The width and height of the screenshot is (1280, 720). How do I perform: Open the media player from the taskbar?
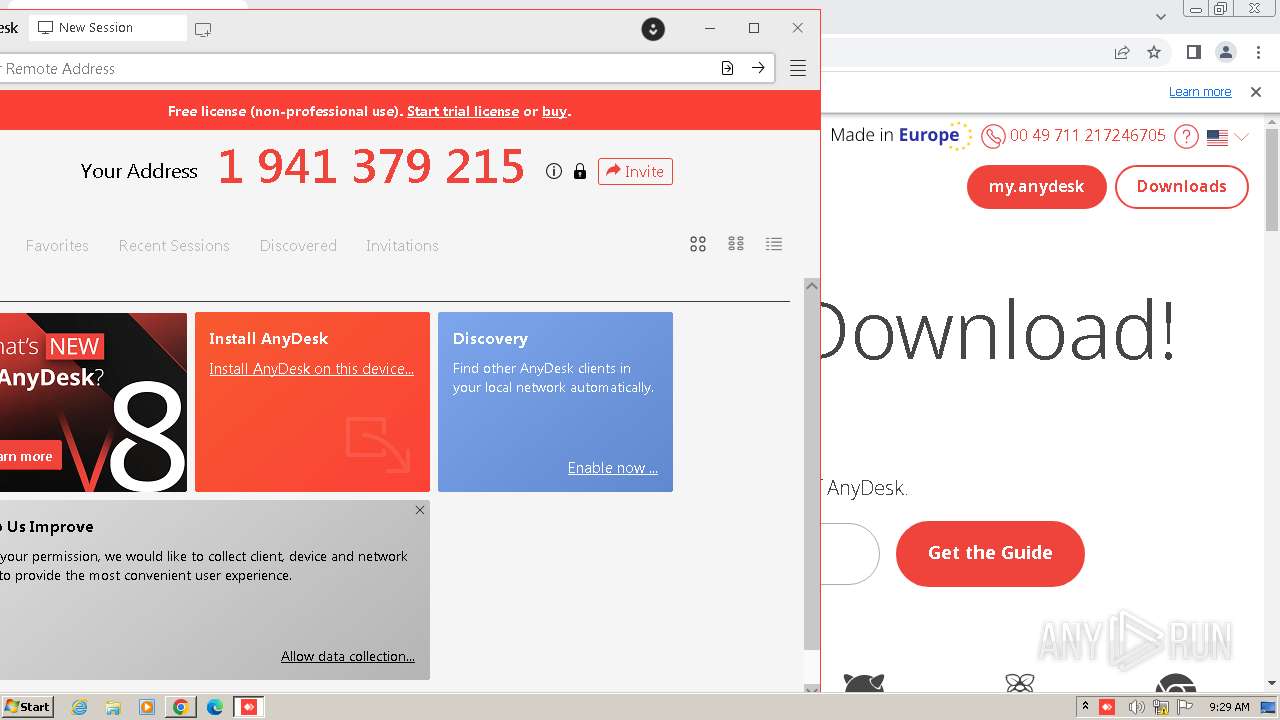coord(147,707)
